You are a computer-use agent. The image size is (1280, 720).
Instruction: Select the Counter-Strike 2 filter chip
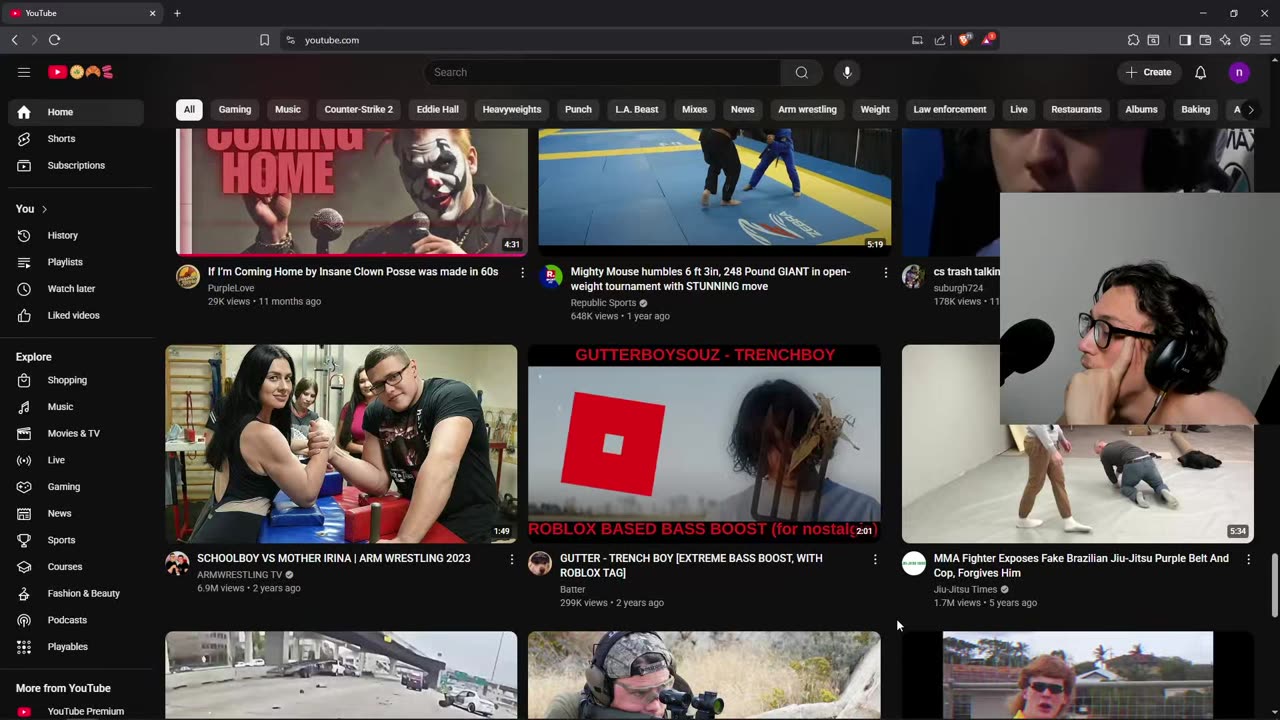pos(359,110)
